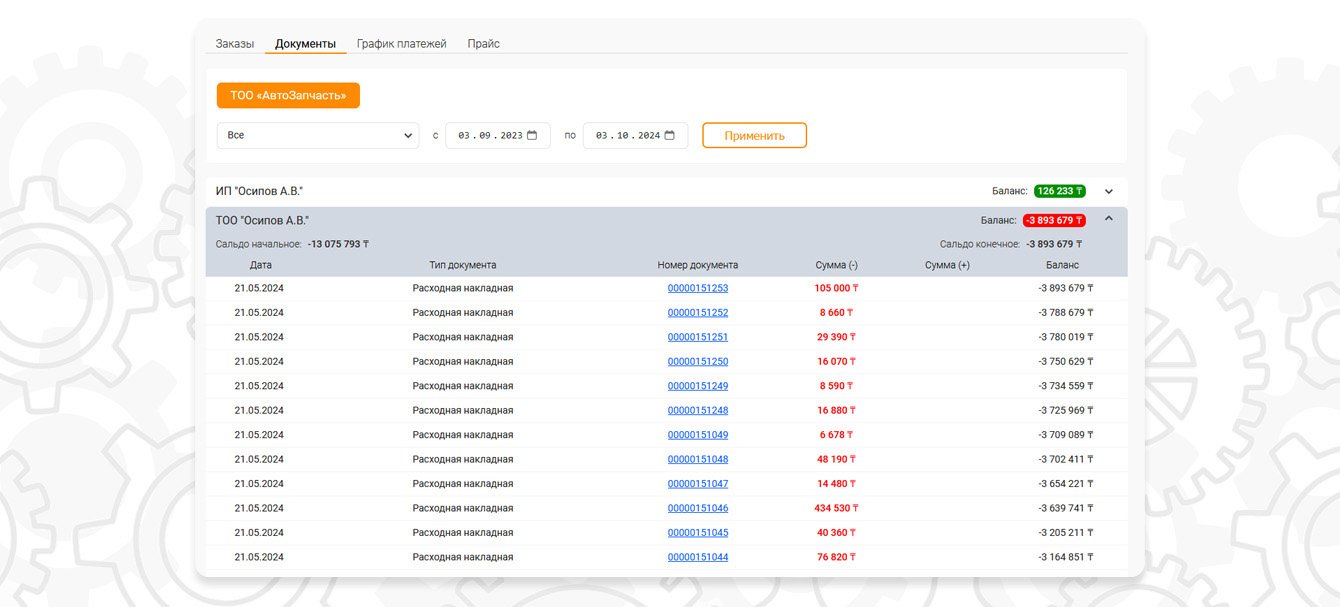1340x607 pixels.
Task: Click document link 00000151049
Action: (x=698, y=435)
